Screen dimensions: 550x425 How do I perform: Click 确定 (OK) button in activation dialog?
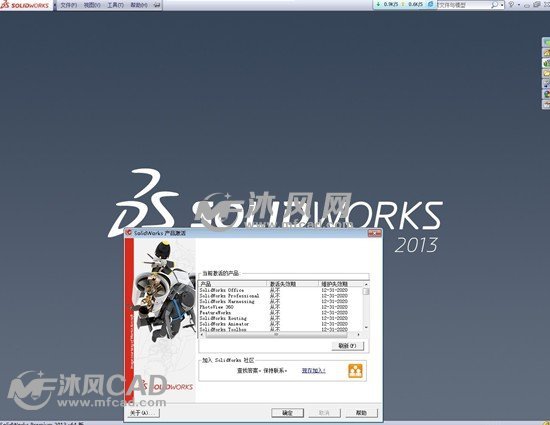pyautogui.click(x=287, y=413)
